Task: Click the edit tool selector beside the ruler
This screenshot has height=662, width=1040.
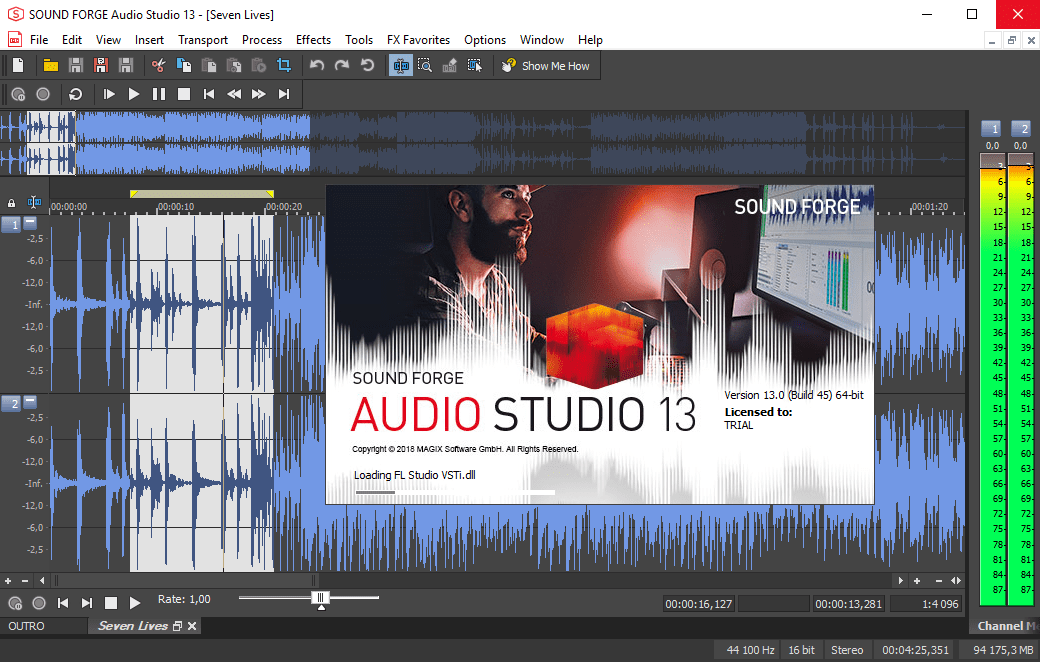Action: (x=34, y=202)
